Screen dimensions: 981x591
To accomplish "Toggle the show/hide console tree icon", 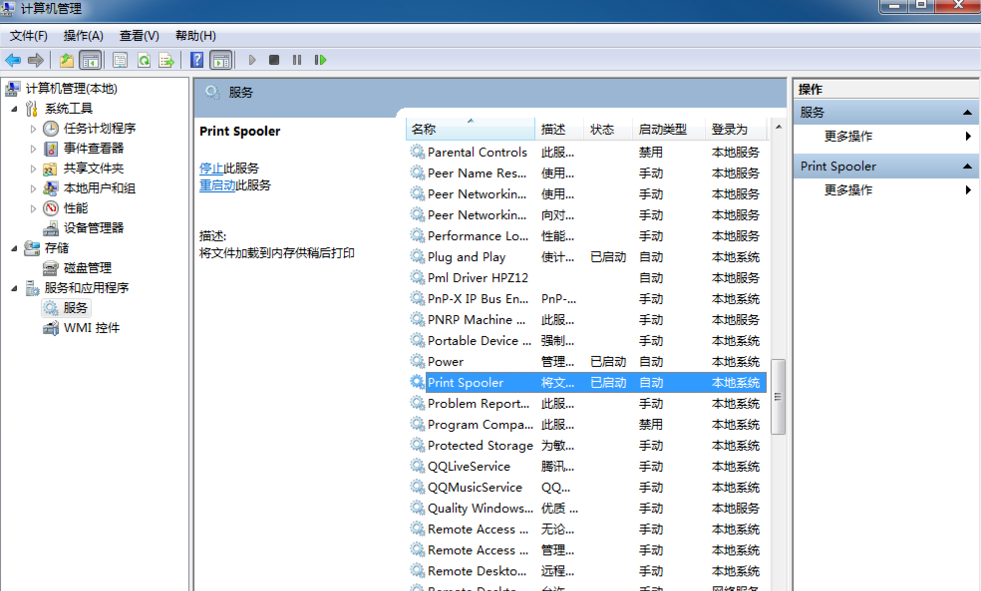I will tap(91, 60).
